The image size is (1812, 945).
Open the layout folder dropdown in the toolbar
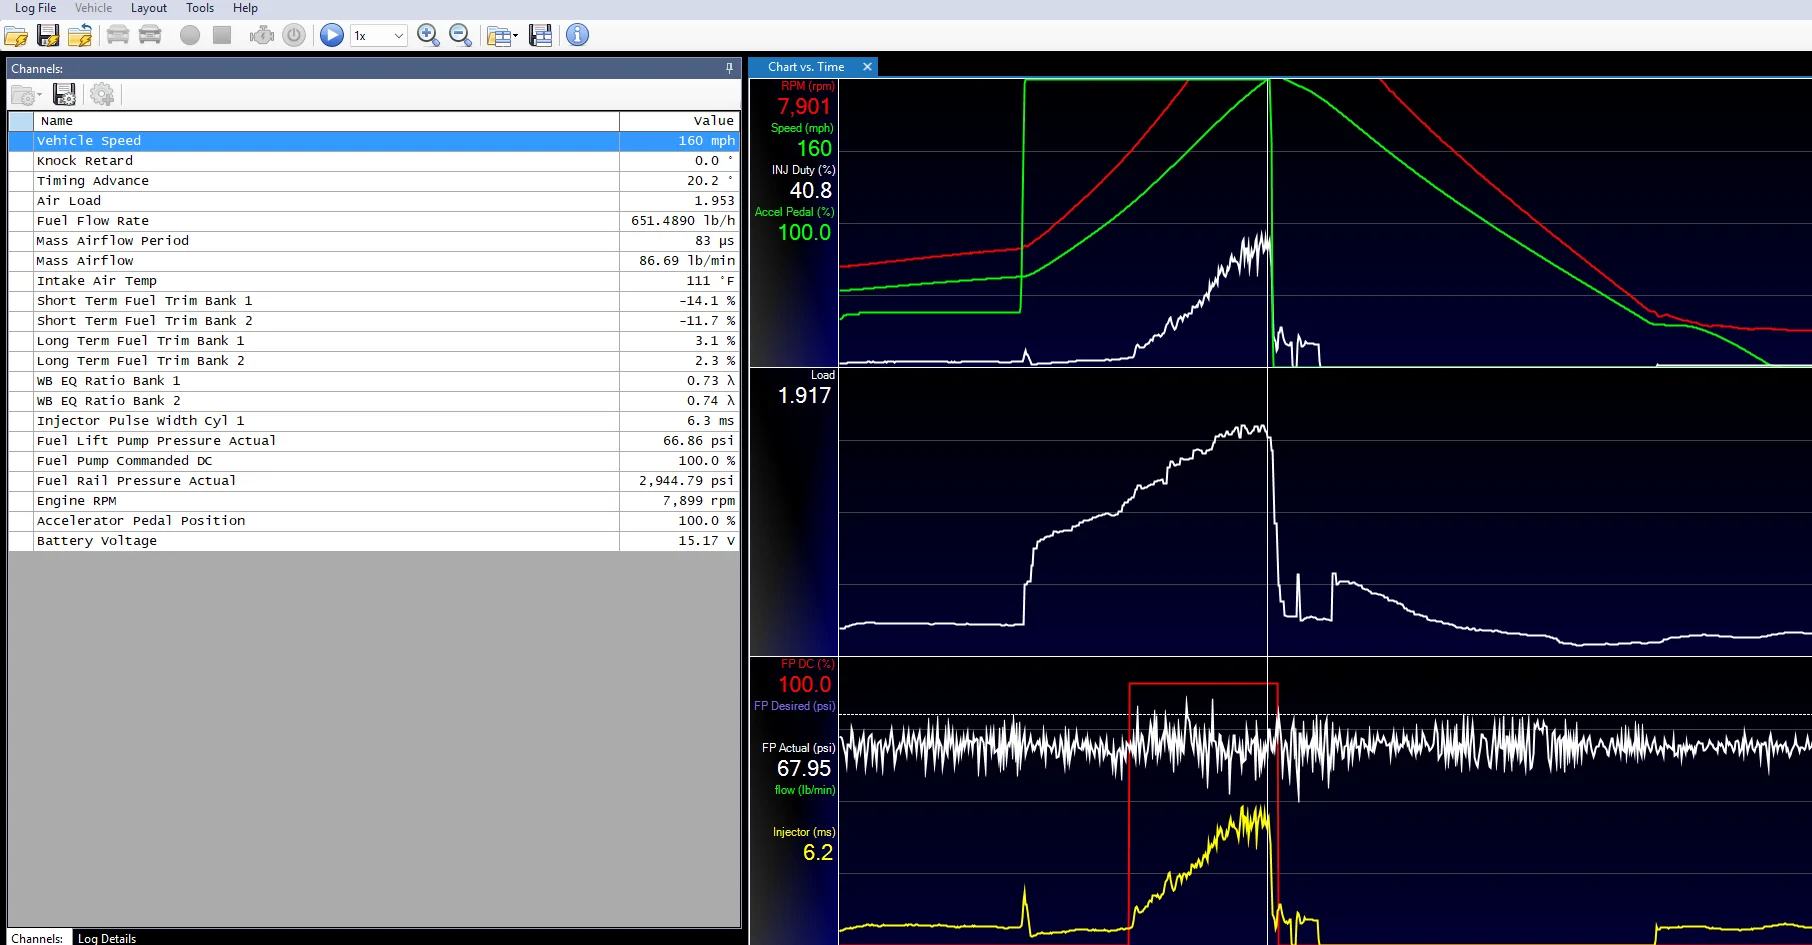coord(502,36)
